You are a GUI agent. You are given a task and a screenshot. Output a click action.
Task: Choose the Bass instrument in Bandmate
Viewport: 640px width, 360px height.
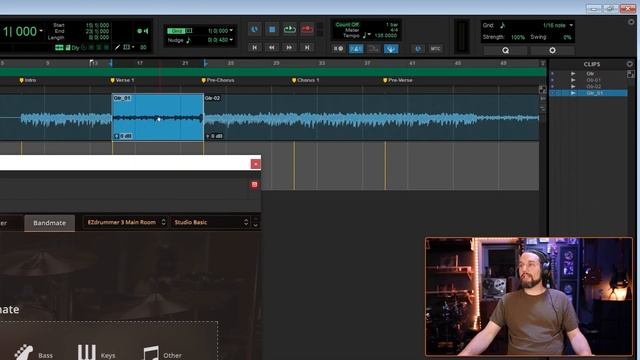tap(34, 354)
